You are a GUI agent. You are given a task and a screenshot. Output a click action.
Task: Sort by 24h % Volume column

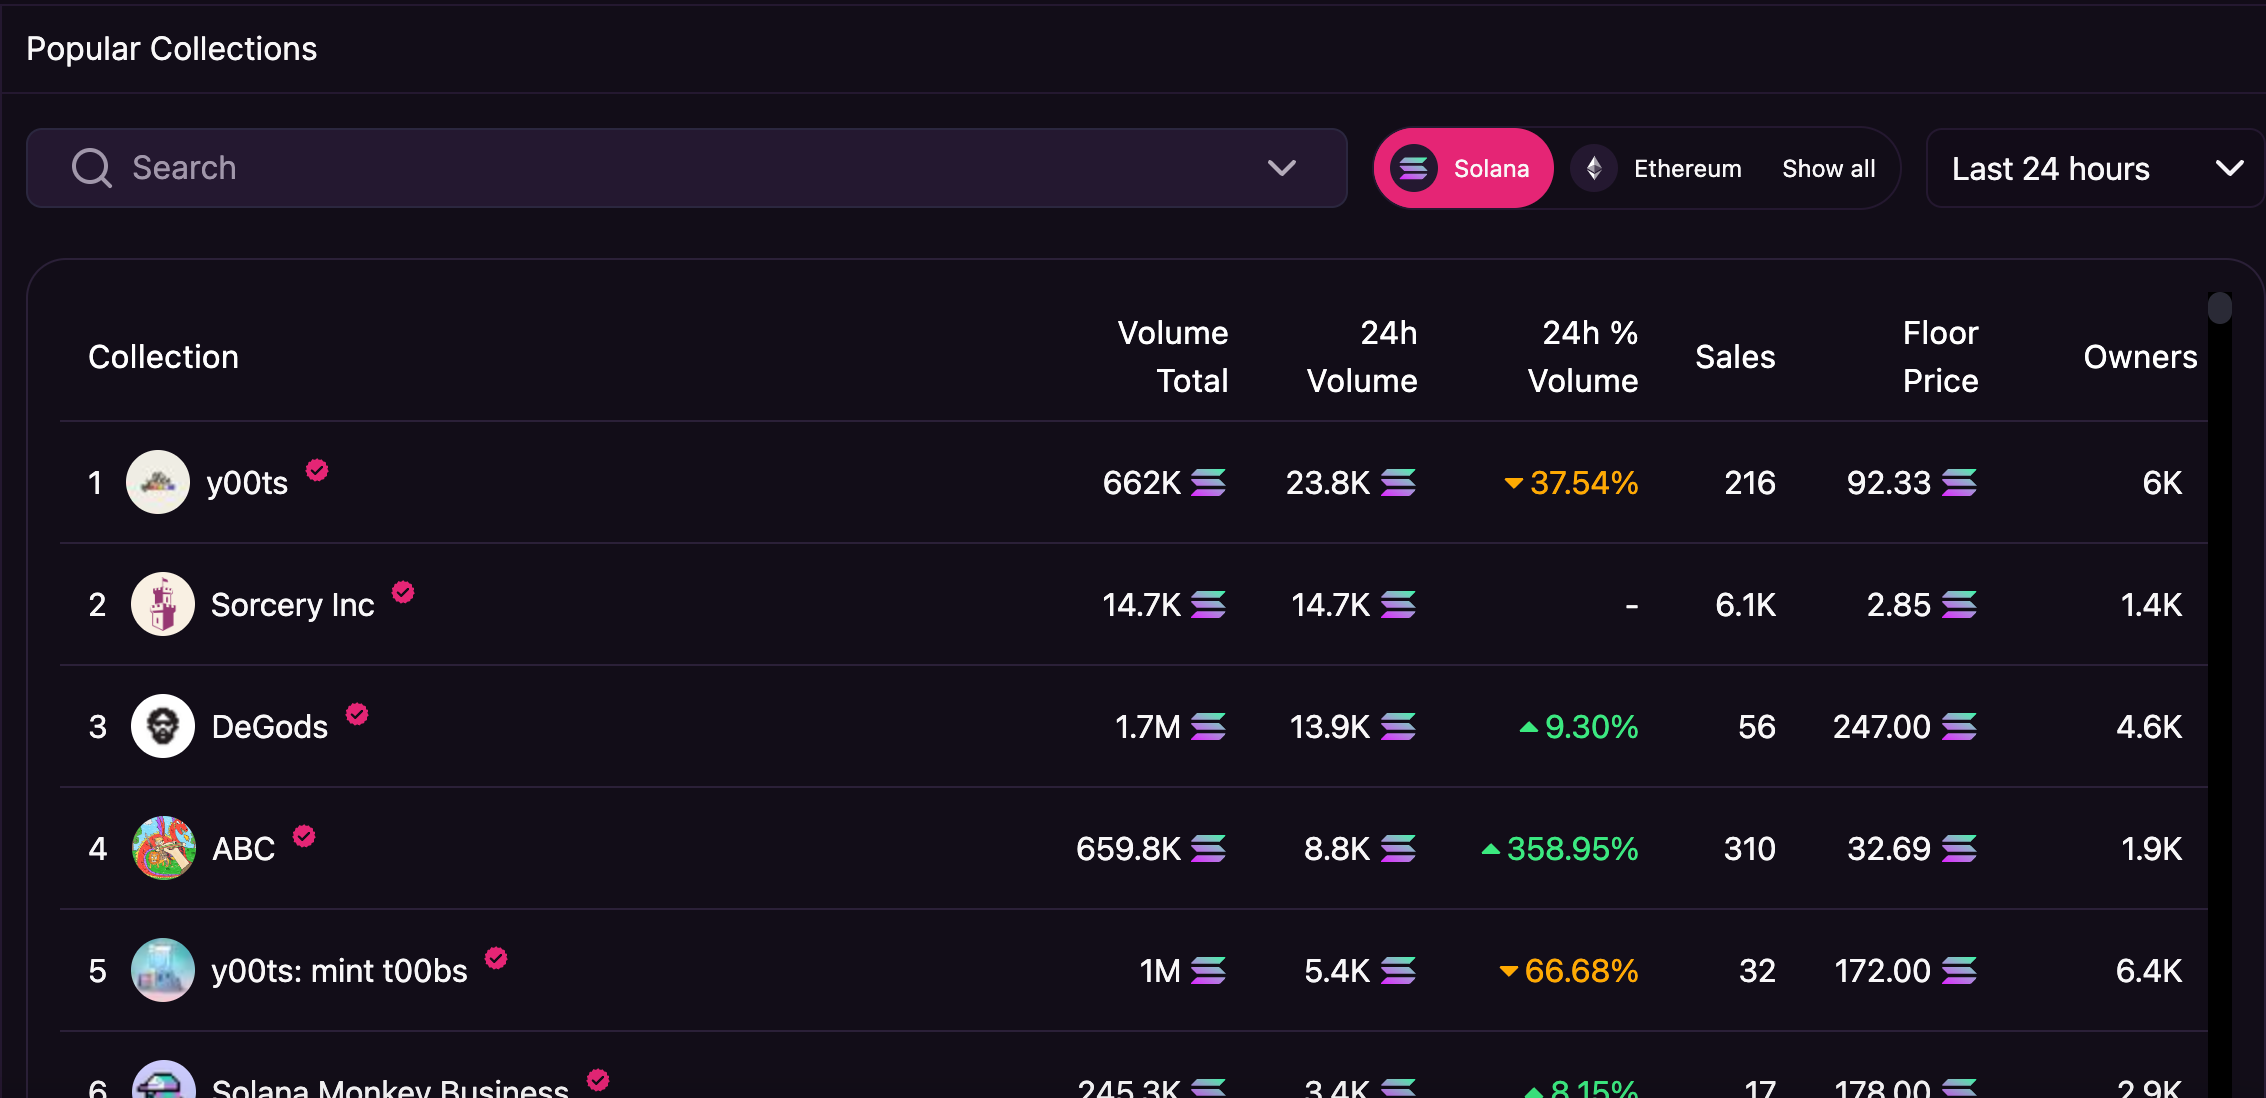click(x=1582, y=357)
